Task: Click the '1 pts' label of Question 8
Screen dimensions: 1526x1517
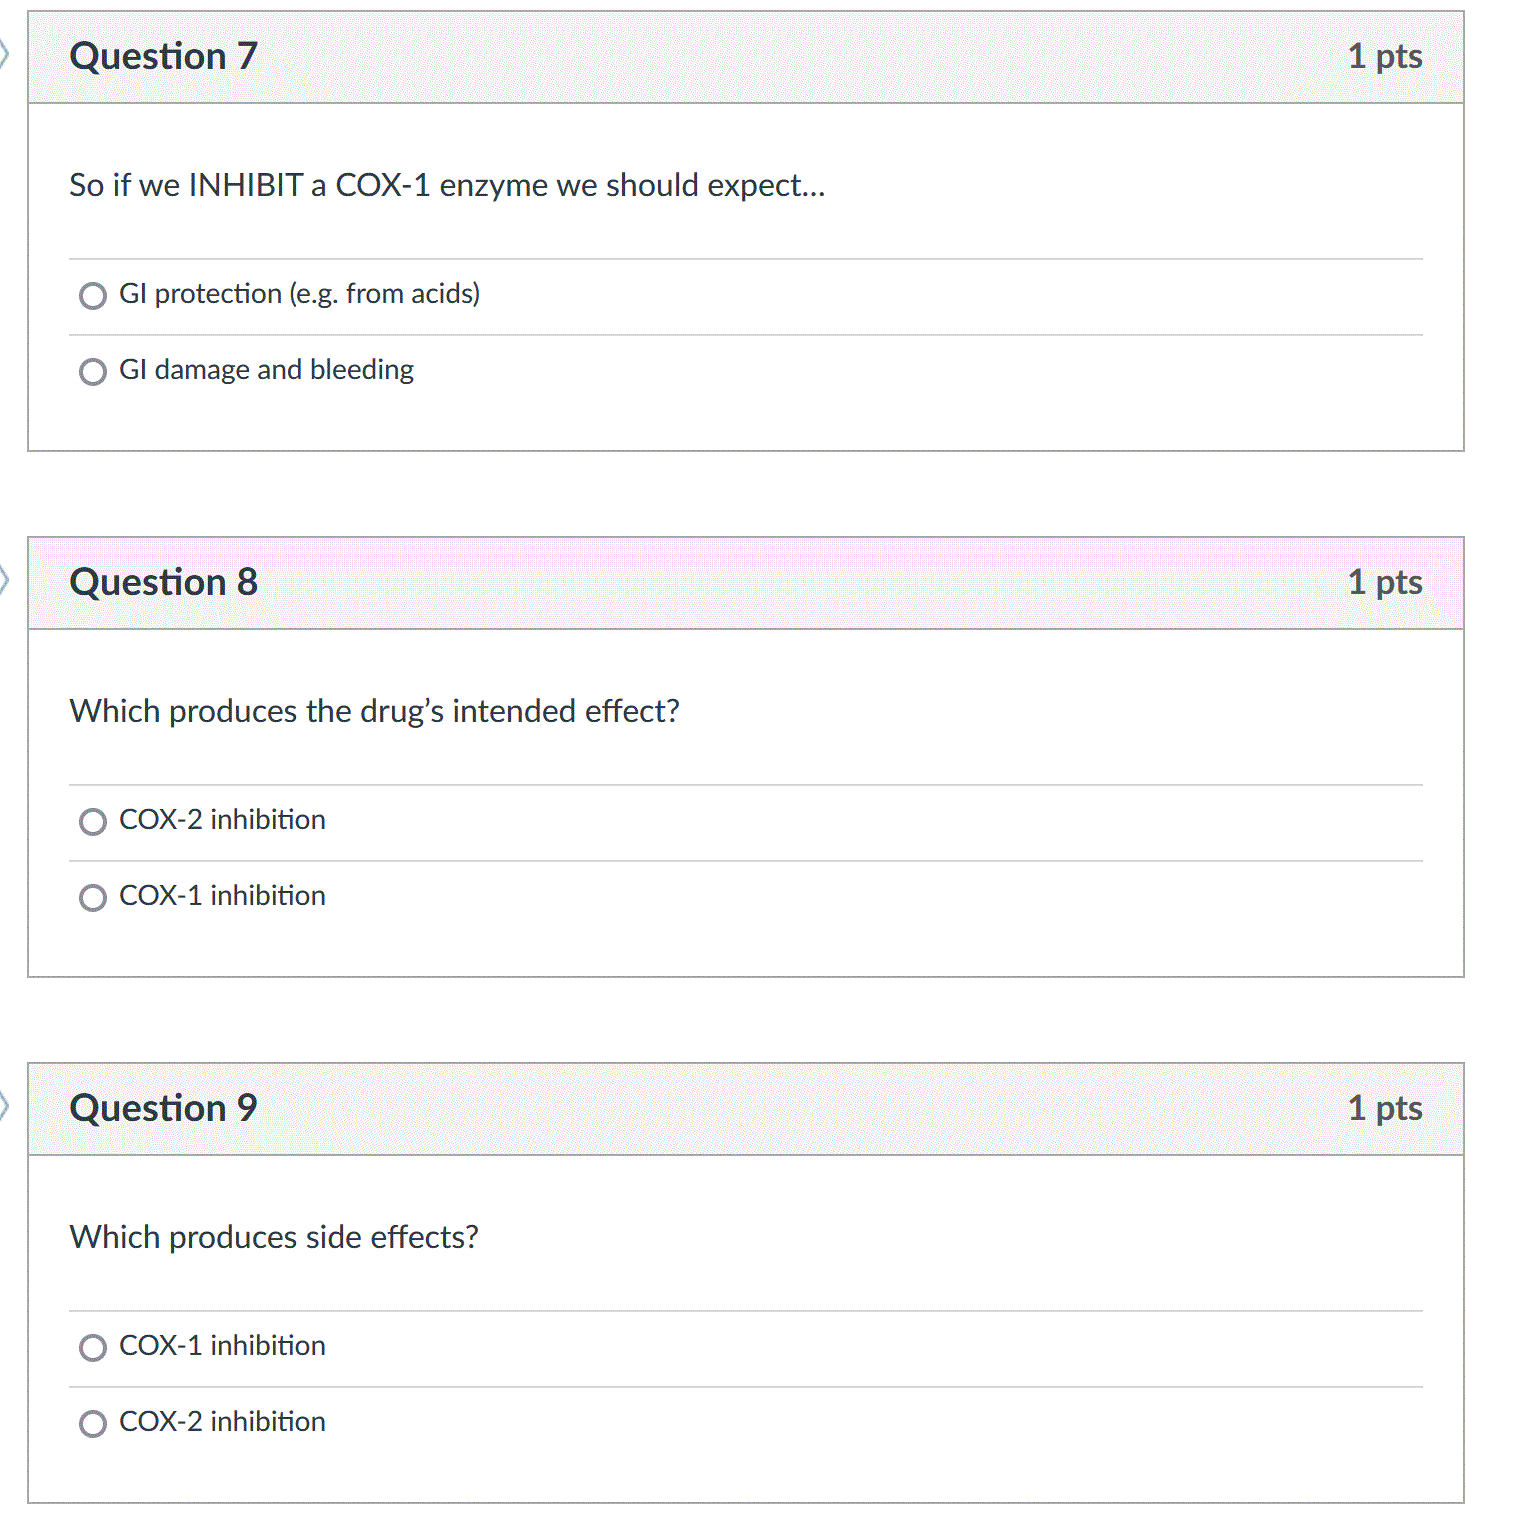Action: click(x=1385, y=583)
